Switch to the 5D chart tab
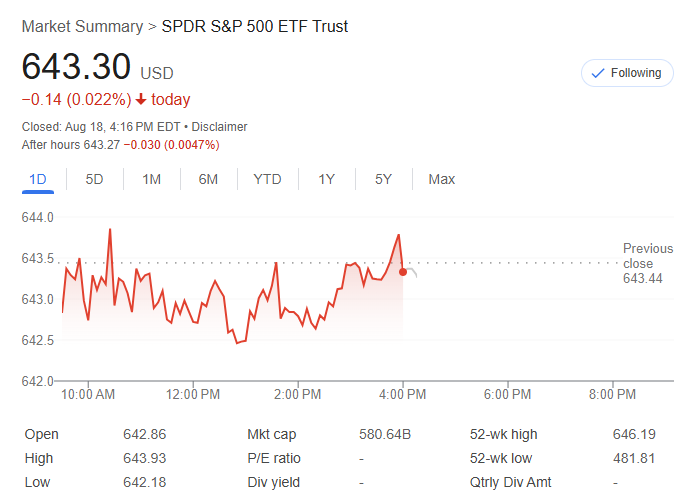The height and width of the screenshot is (504, 689). [x=94, y=179]
